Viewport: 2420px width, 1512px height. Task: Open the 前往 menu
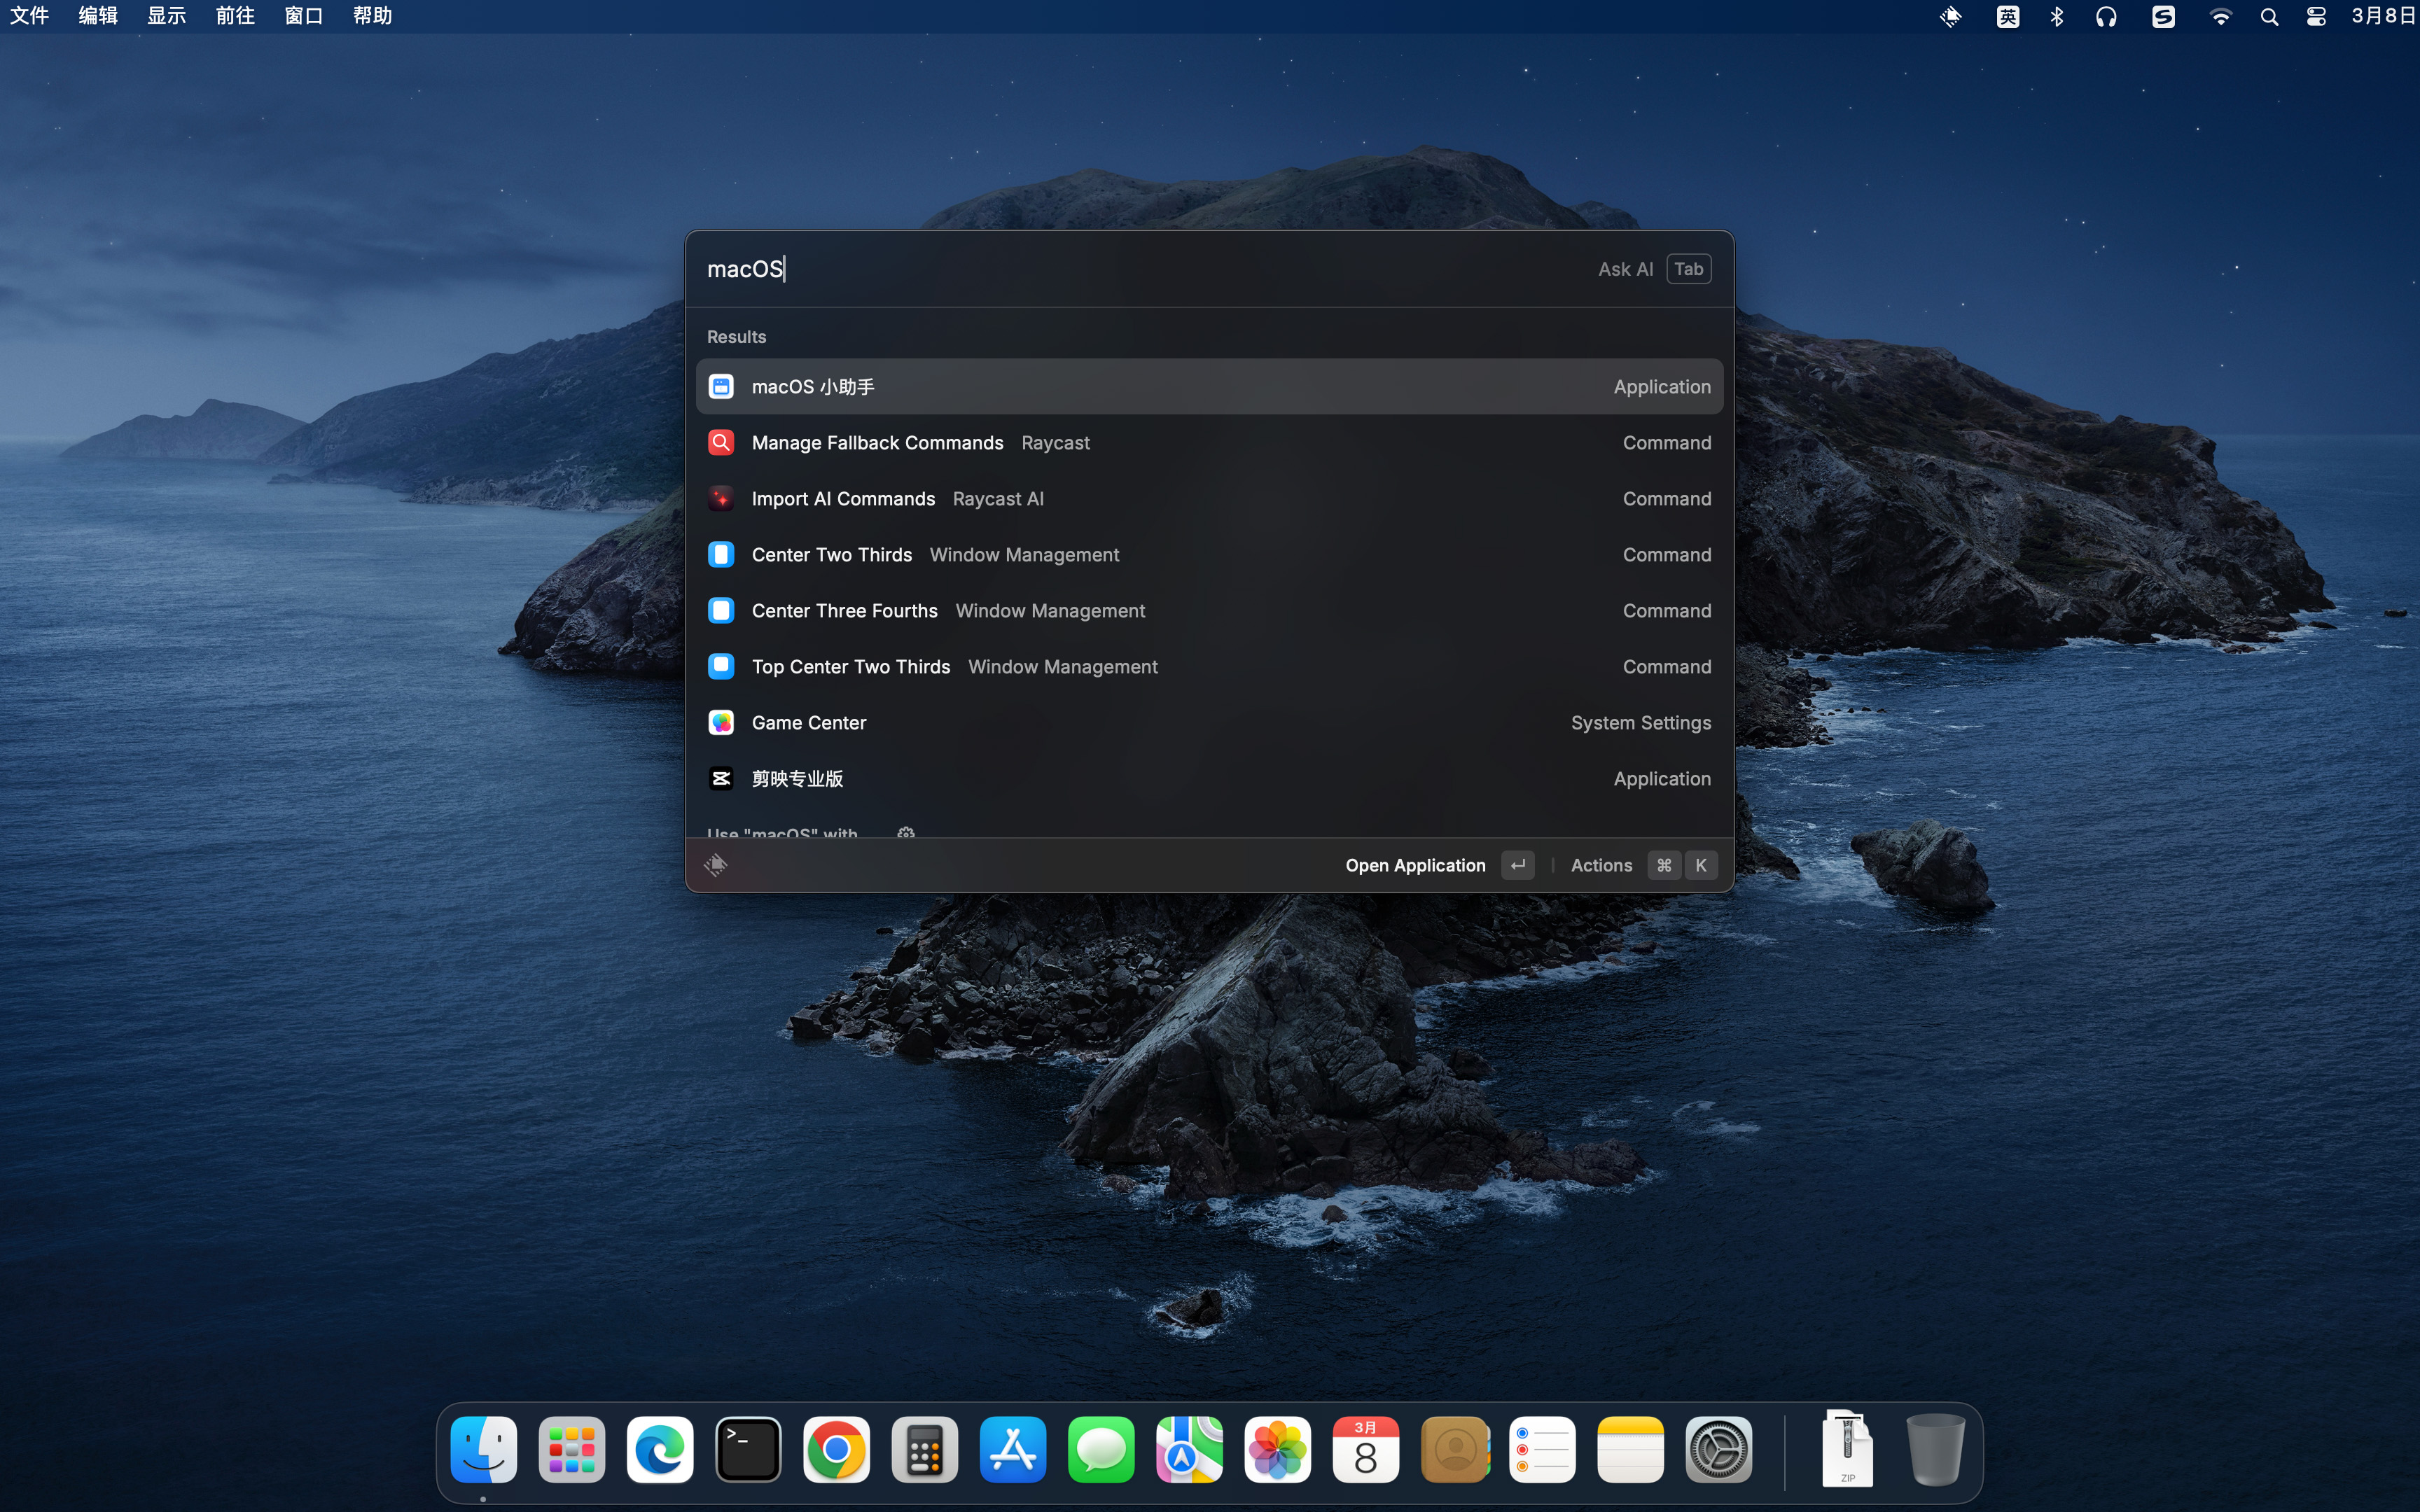pyautogui.click(x=235, y=16)
